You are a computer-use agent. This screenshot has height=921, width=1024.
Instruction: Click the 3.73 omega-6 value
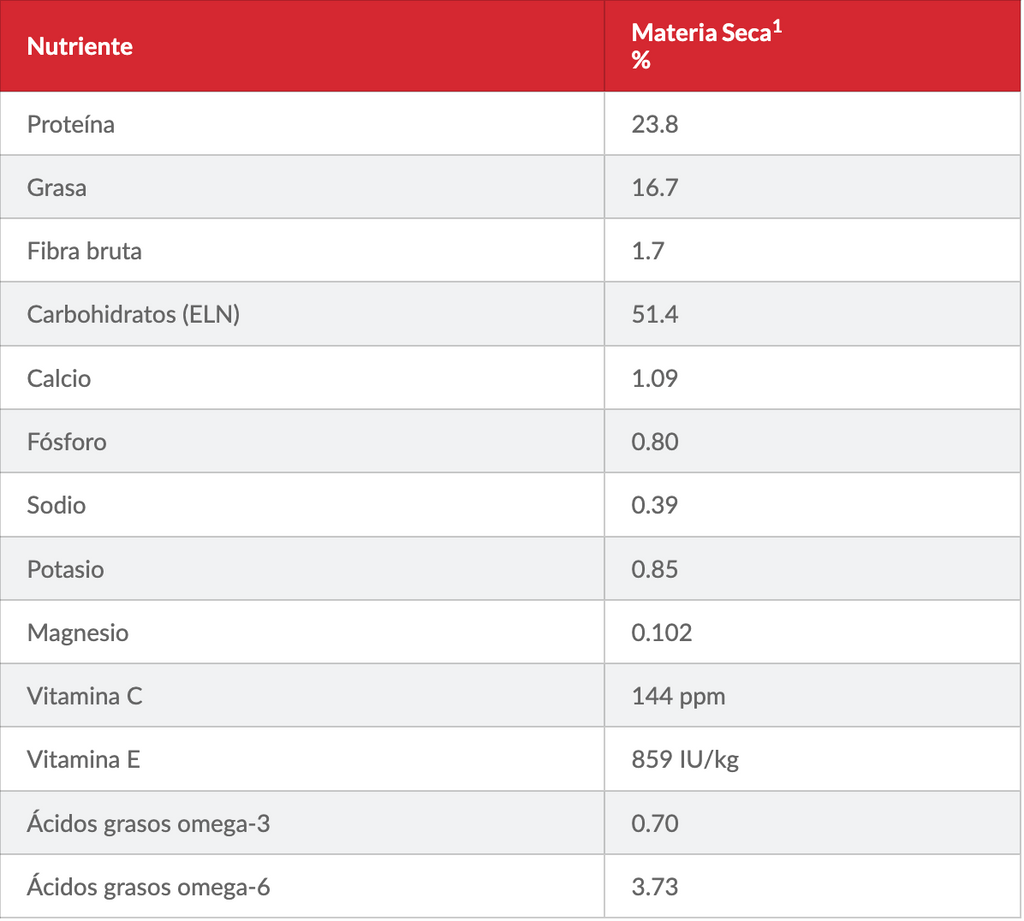[x=655, y=886]
